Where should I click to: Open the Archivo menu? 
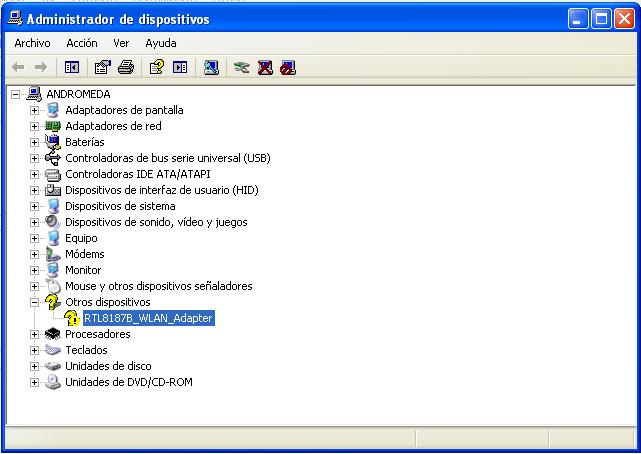click(x=32, y=43)
